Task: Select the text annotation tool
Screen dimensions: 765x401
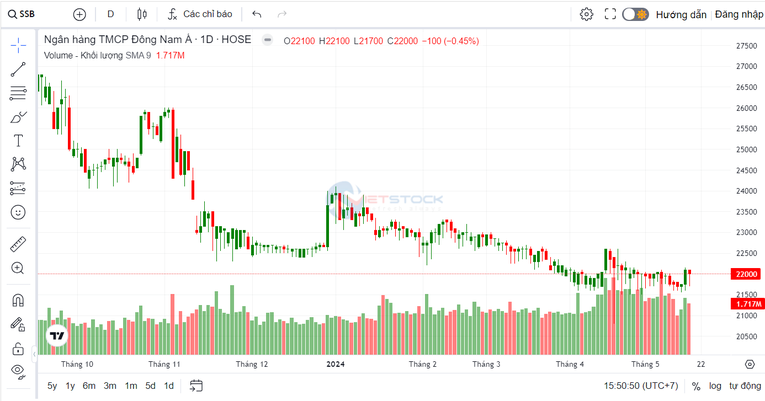Action: pos(18,141)
